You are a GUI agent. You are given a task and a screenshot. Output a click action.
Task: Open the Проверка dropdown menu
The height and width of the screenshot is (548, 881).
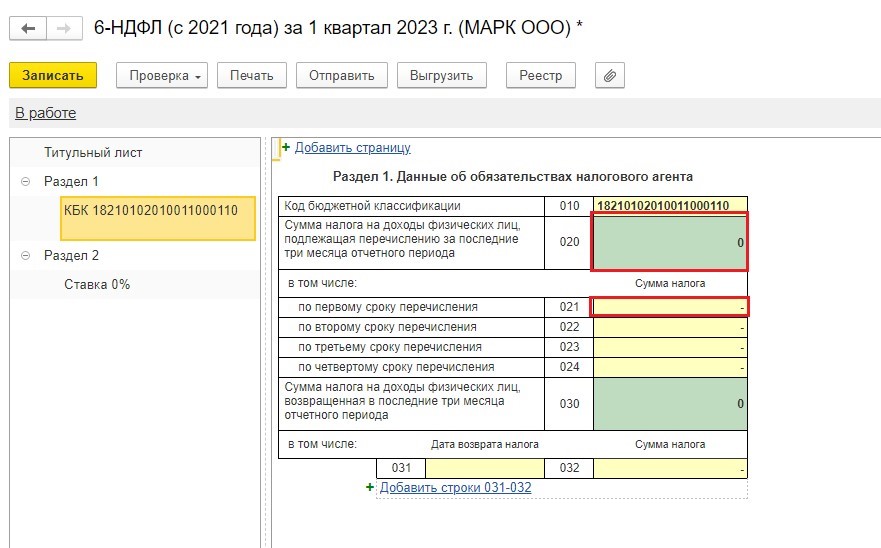[x=161, y=75]
